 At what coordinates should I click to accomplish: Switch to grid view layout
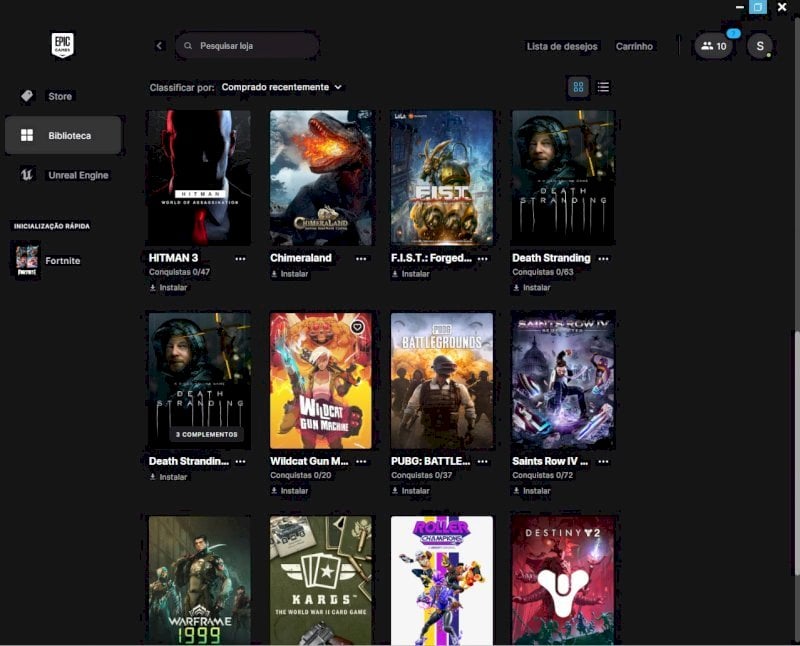click(x=578, y=87)
